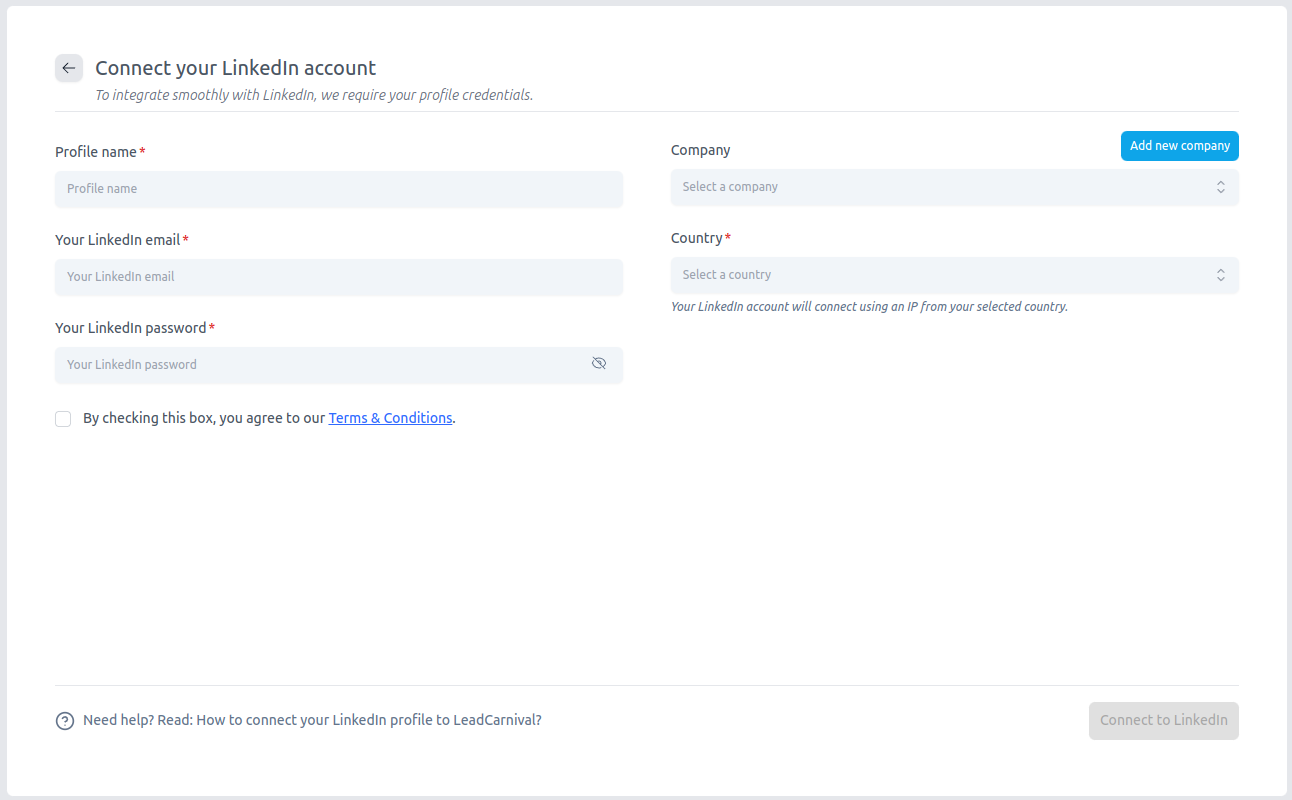Return to the previous screen via back button
Image resolution: width=1292 pixels, height=800 pixels.
68,68
